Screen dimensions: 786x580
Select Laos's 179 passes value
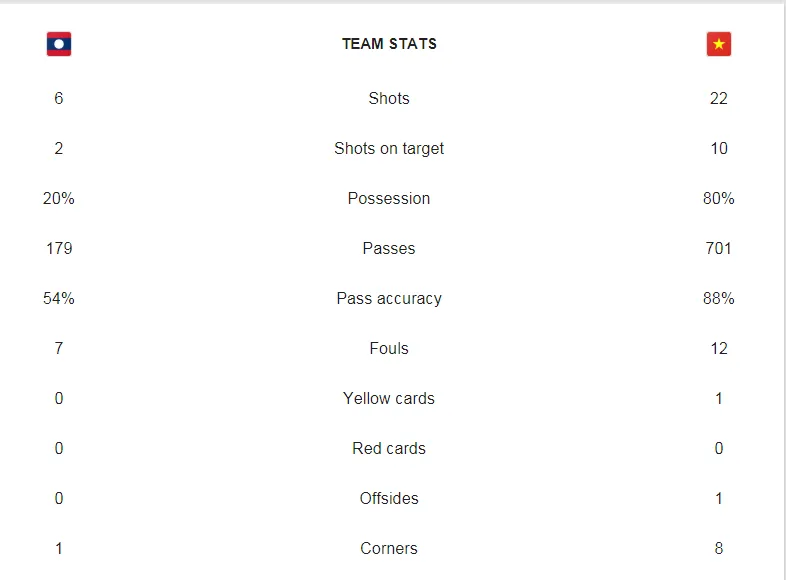(59, 248)
